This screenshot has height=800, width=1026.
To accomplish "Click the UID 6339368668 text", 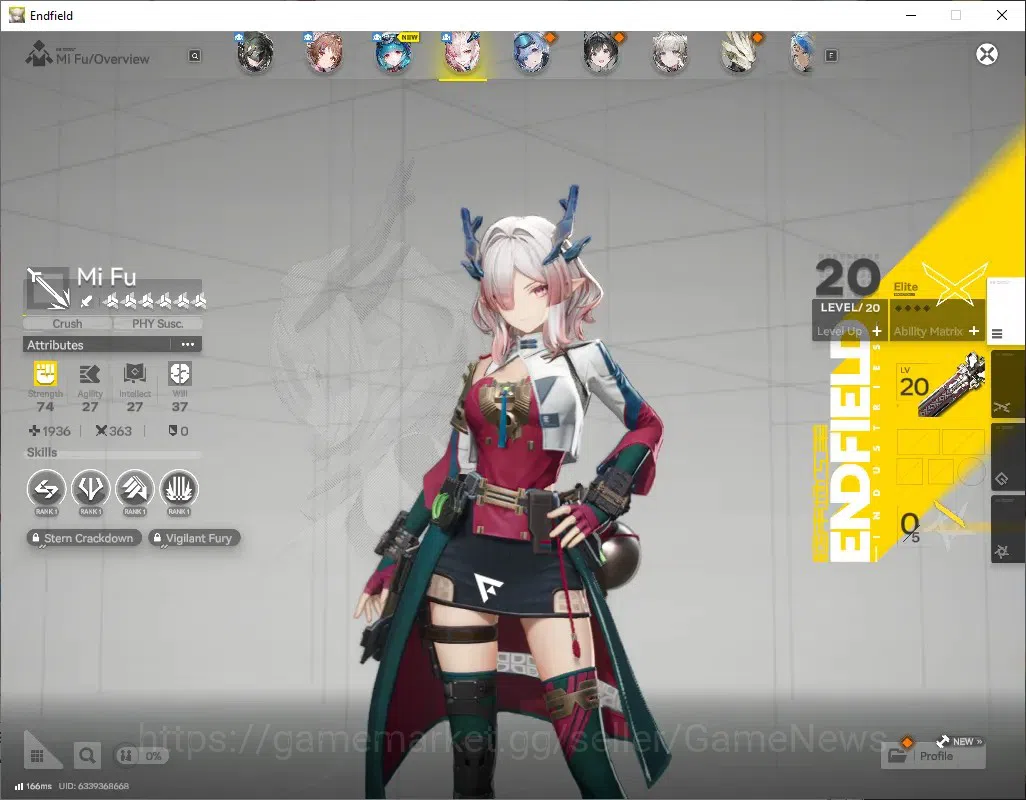I will [94, 786].
